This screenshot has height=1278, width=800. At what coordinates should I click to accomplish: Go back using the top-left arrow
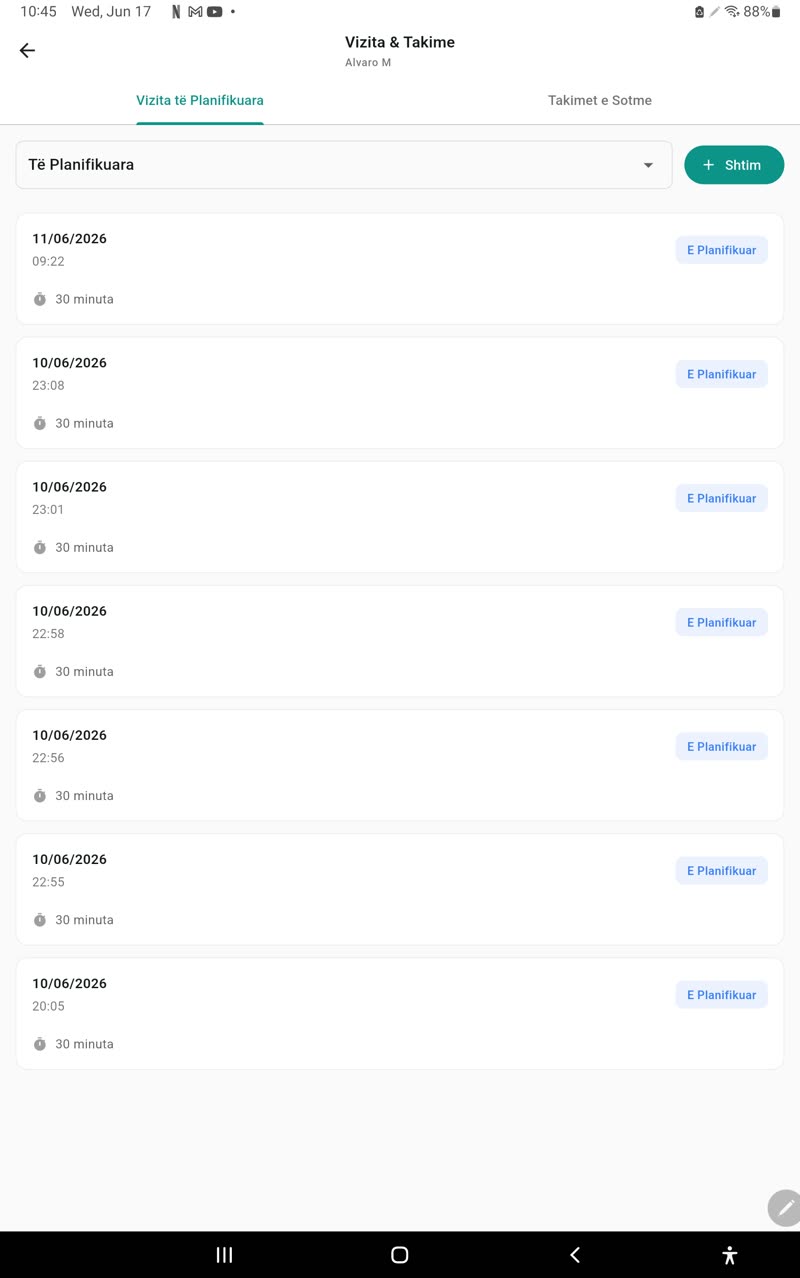tap(27, 51)
